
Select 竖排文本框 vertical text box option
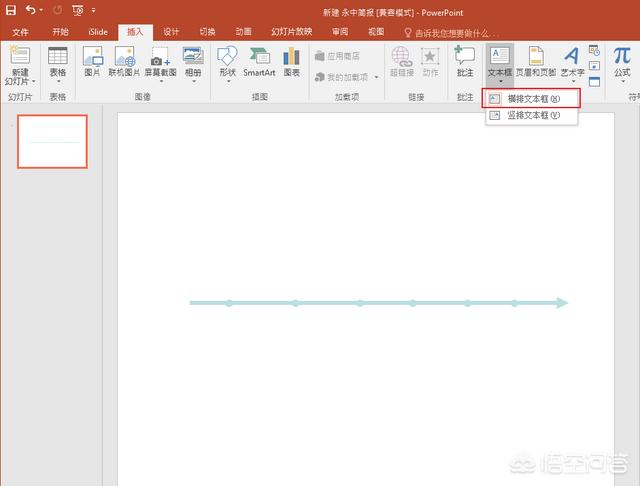point(532,115)
